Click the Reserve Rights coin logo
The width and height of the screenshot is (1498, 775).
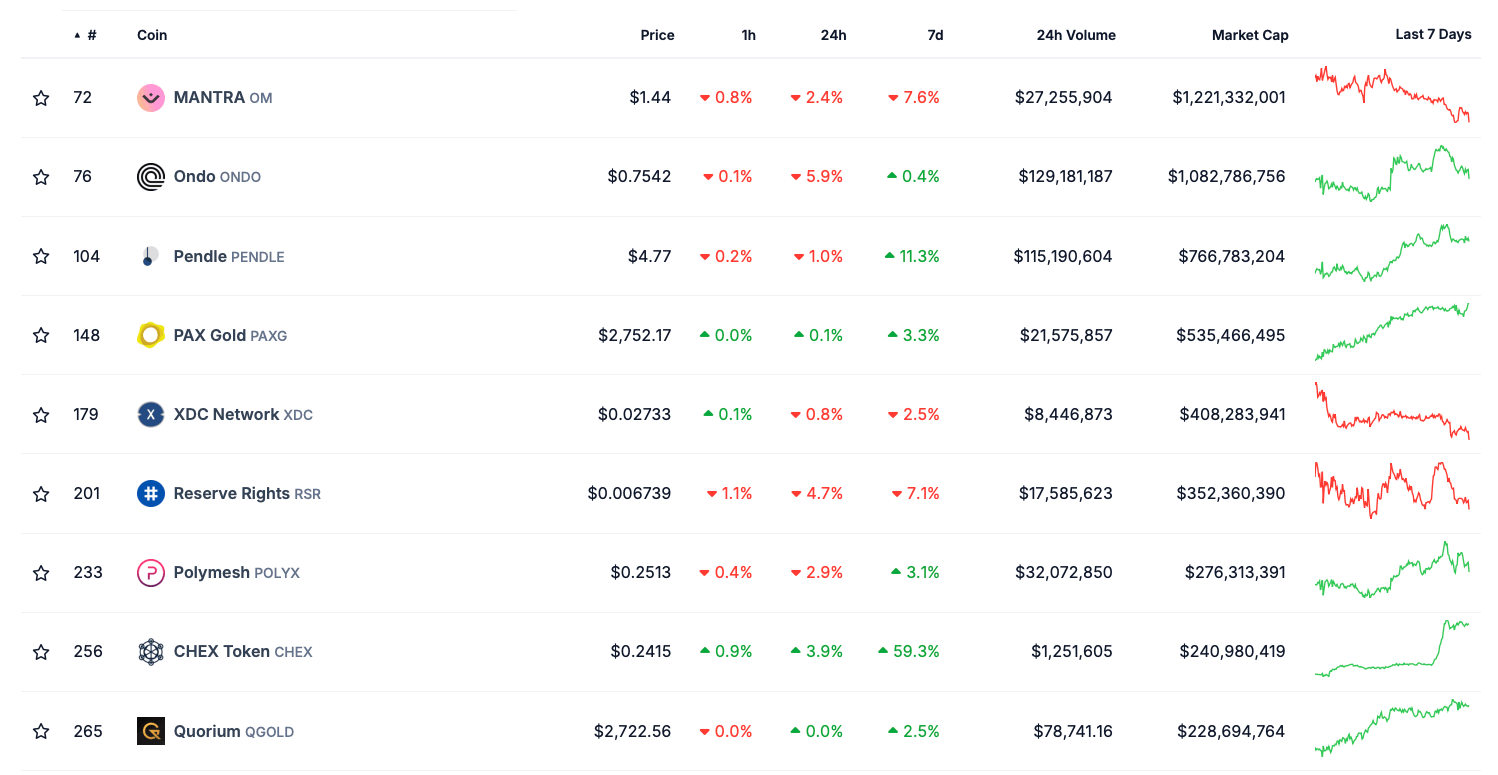151,493
